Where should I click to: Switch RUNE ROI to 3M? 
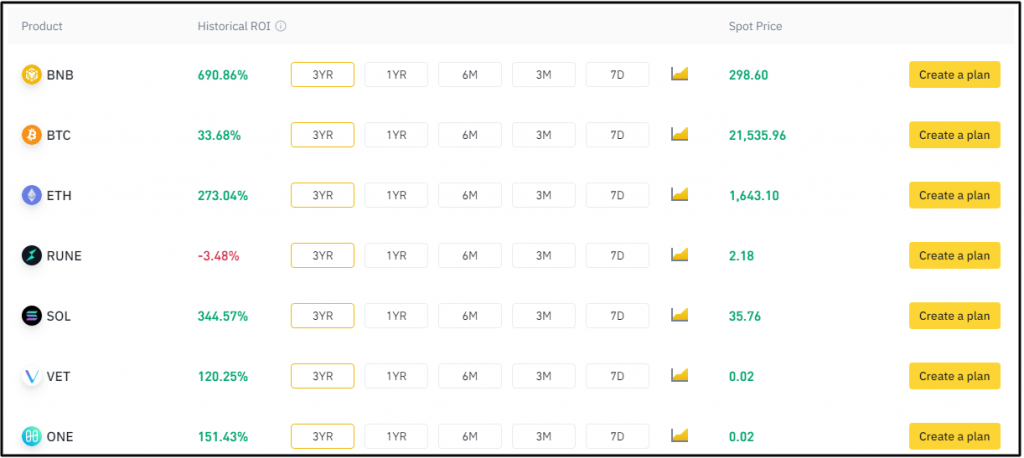(x=543, y=255)
